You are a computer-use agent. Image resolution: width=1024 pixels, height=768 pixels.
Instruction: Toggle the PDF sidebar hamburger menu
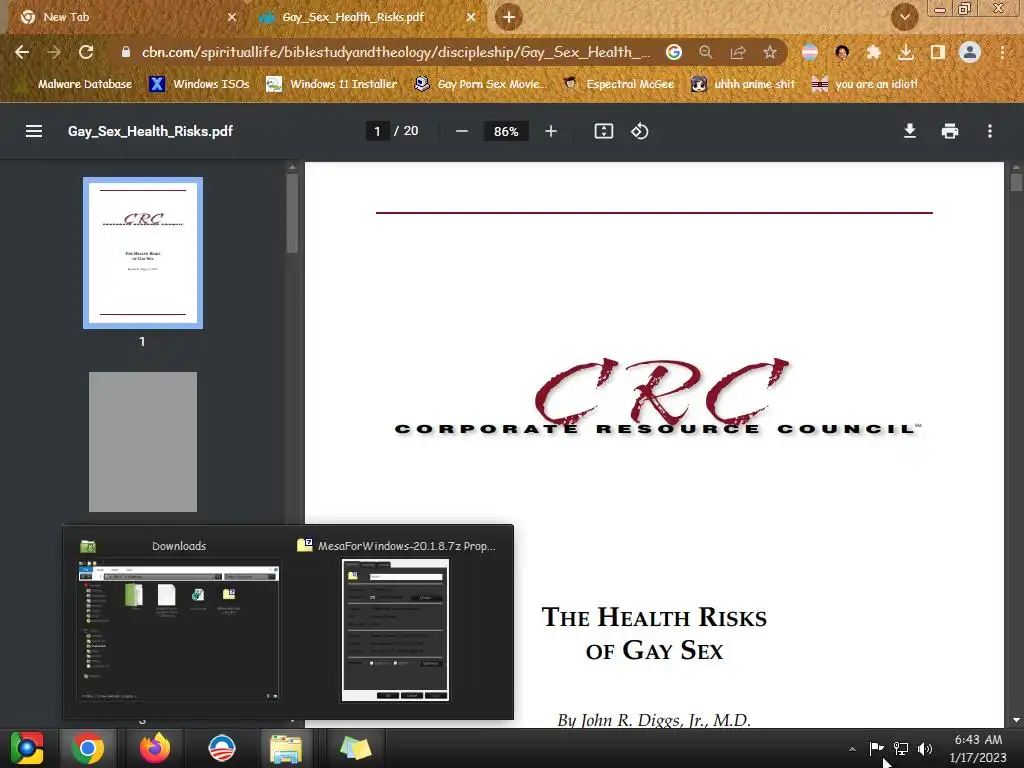pos(34,131)
